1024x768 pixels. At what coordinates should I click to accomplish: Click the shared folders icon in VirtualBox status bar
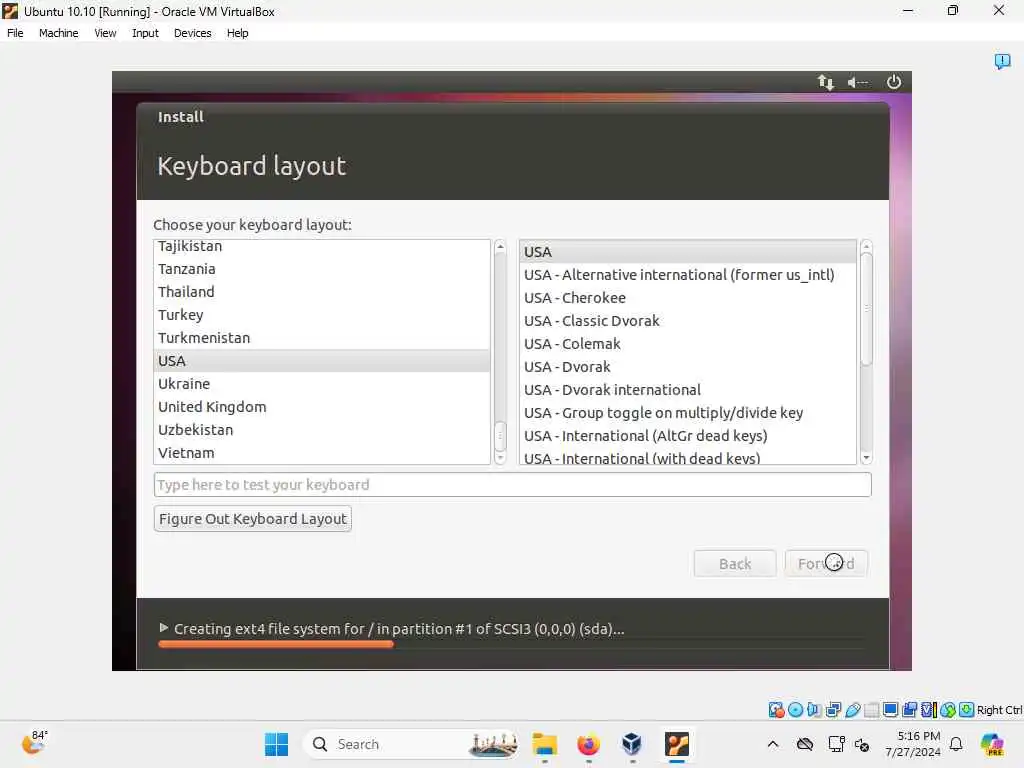(x=871, y=710)
